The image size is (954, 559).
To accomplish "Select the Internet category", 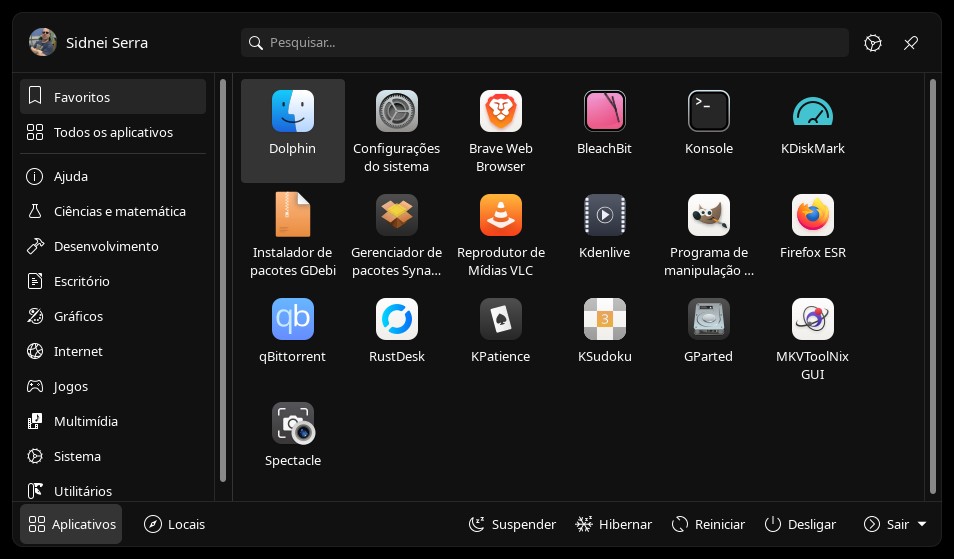I will (113, 351).
